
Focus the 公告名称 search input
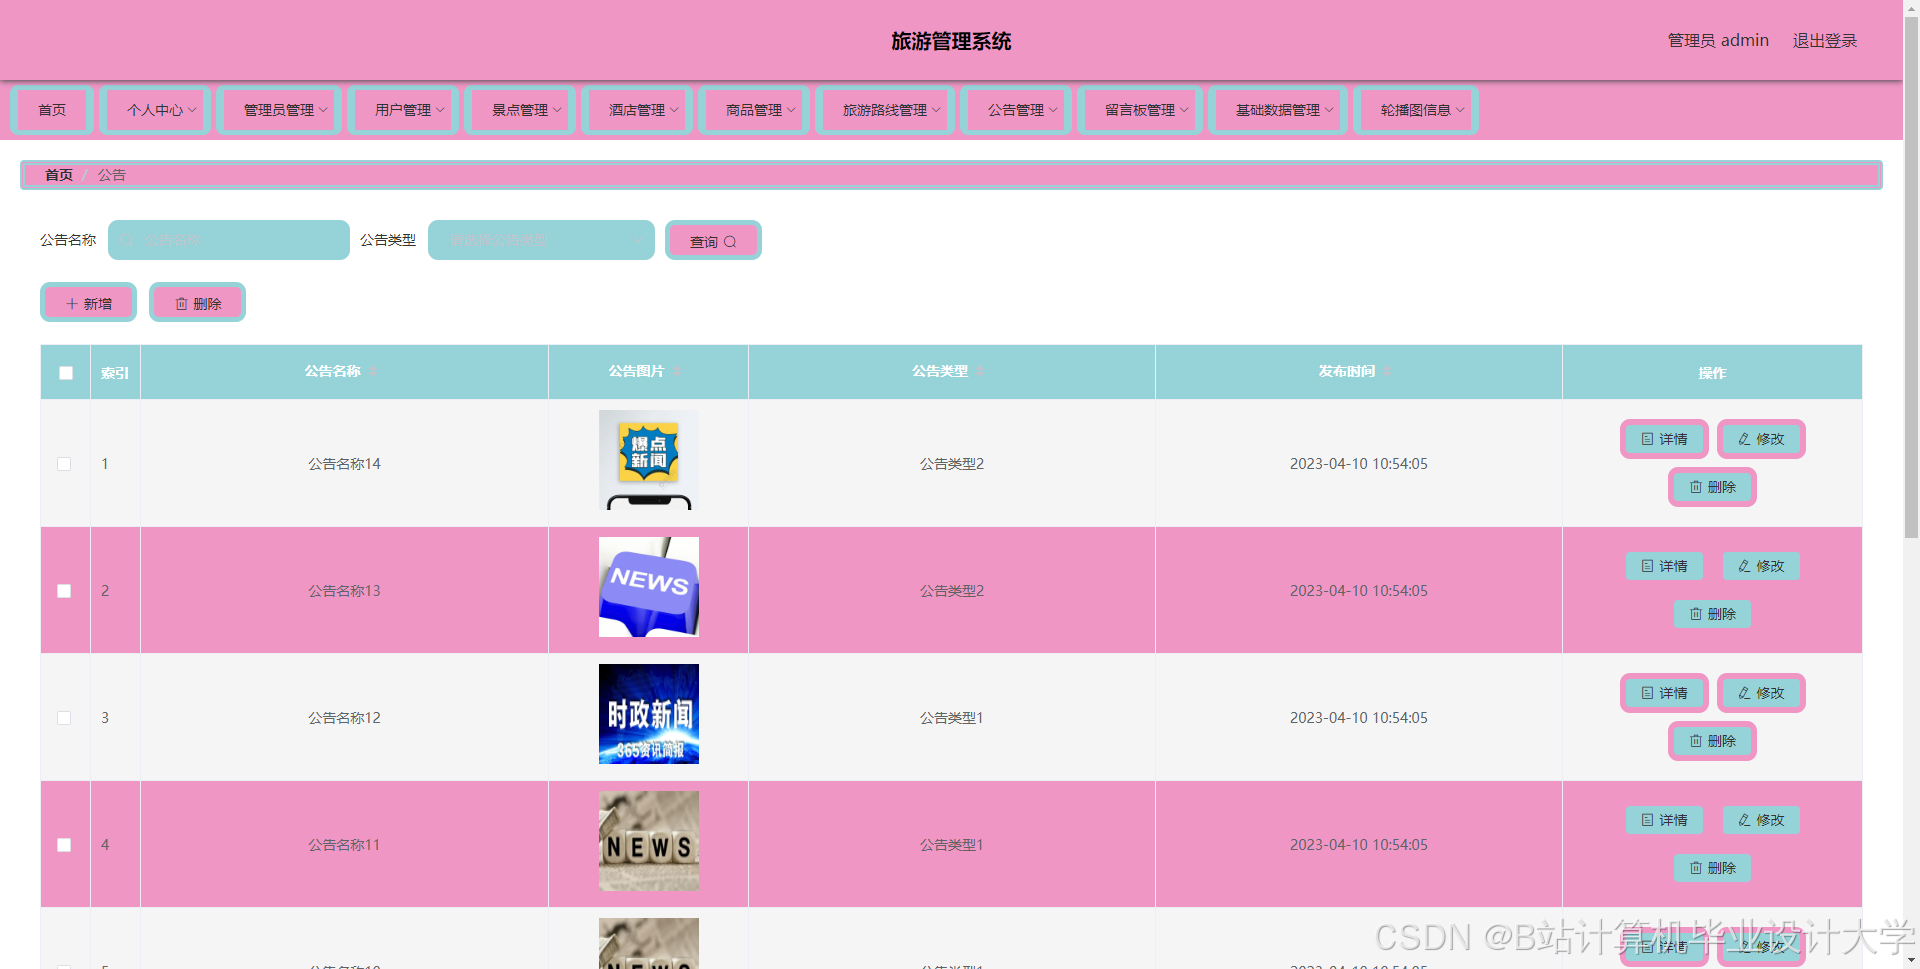(x=229, y=240)
